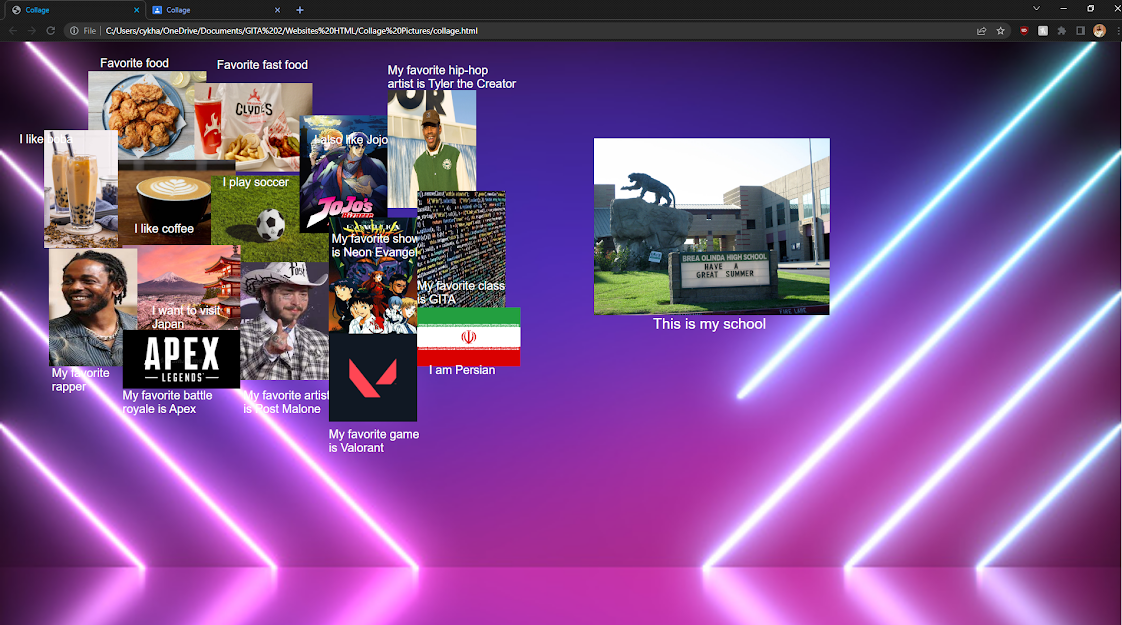Open the site info icon labeled File
1122x625 pixels.
(83, 31)
